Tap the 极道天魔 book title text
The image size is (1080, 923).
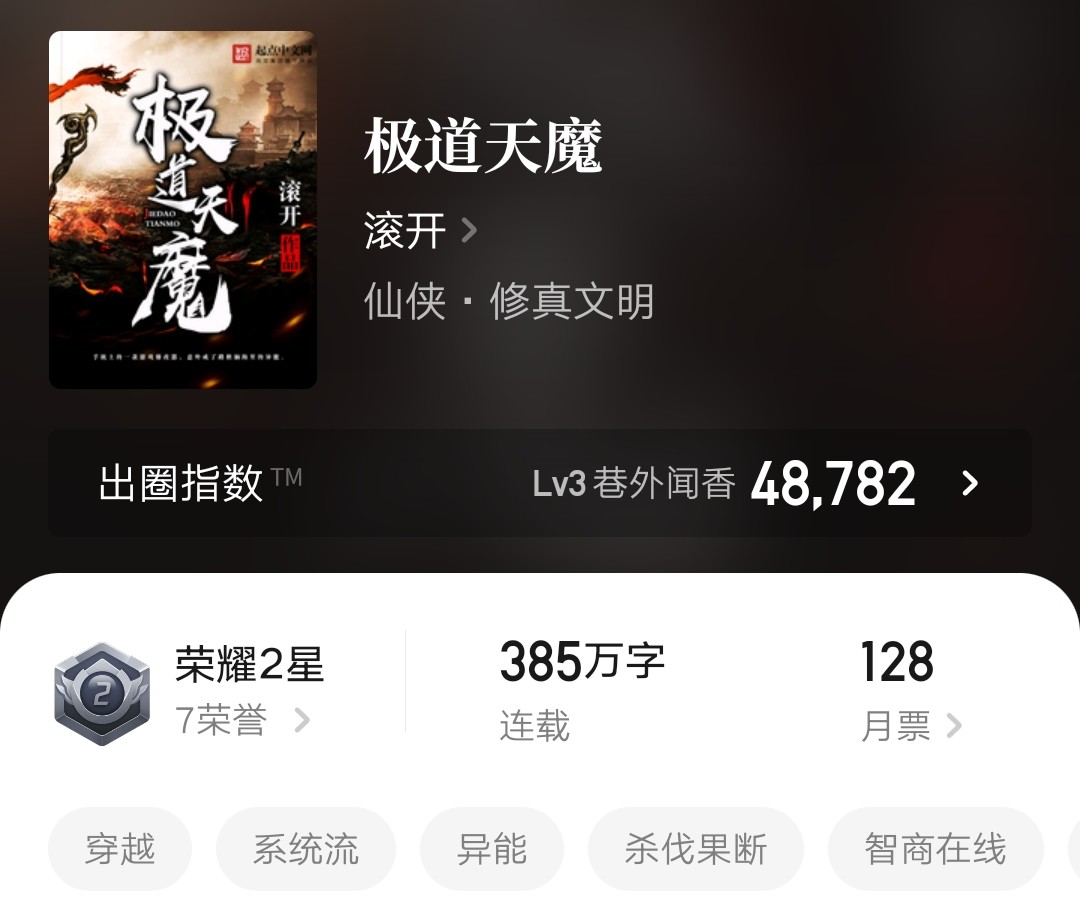pyautogui.click(x=483, y=145)
